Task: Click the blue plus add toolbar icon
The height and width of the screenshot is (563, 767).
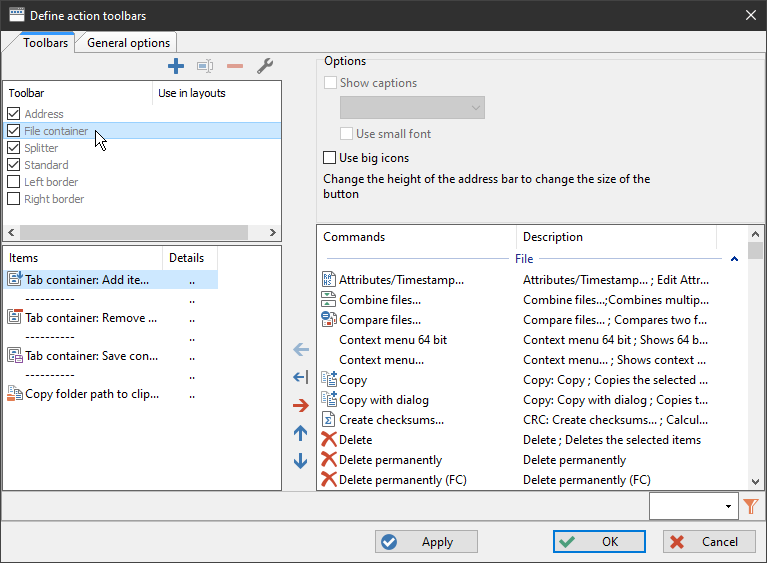Action: (x=176, y=66)
